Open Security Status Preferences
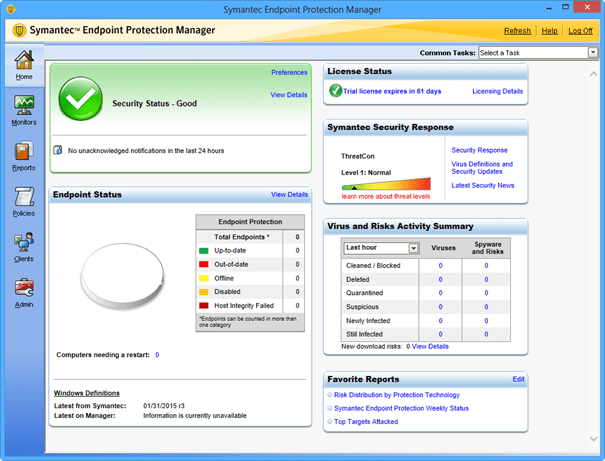Screen dimensions: 605x461 click(289, 72)
